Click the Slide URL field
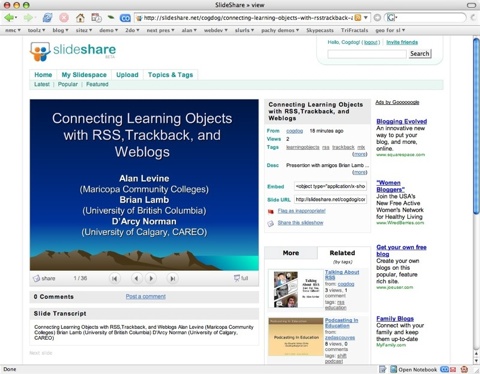This screenshot has height=374, width=480. (330, 200)
